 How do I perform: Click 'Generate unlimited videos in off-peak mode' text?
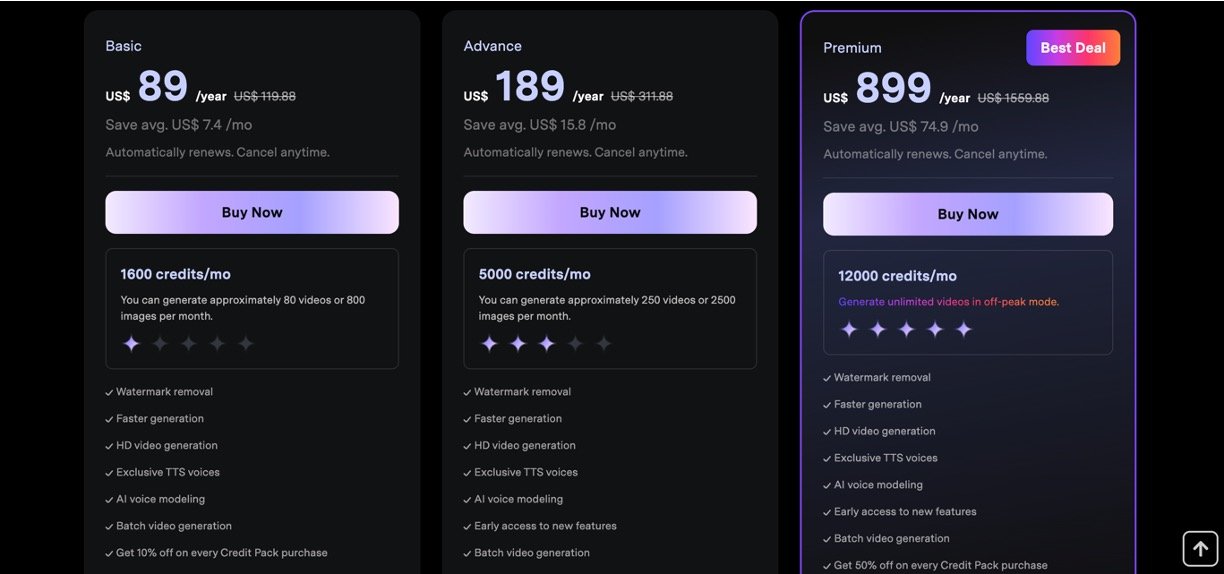pos(948,301)
